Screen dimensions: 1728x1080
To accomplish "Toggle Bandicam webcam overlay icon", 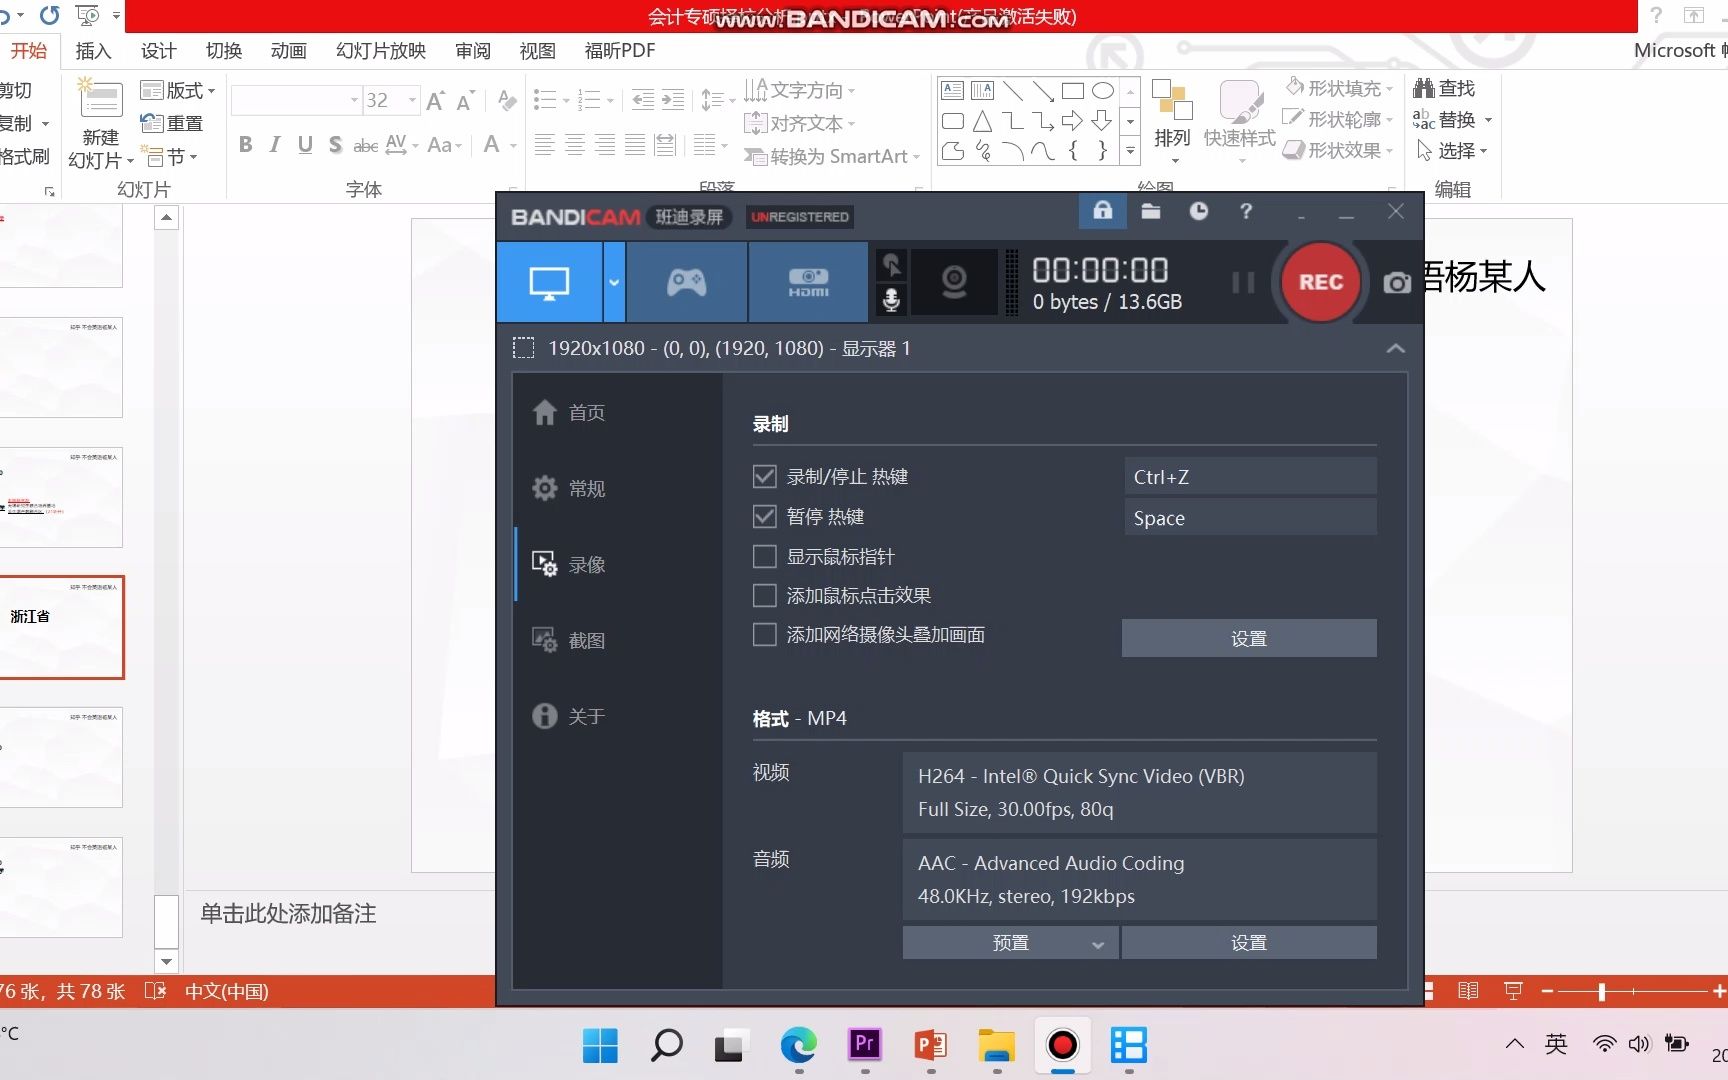I will (954, 282).
